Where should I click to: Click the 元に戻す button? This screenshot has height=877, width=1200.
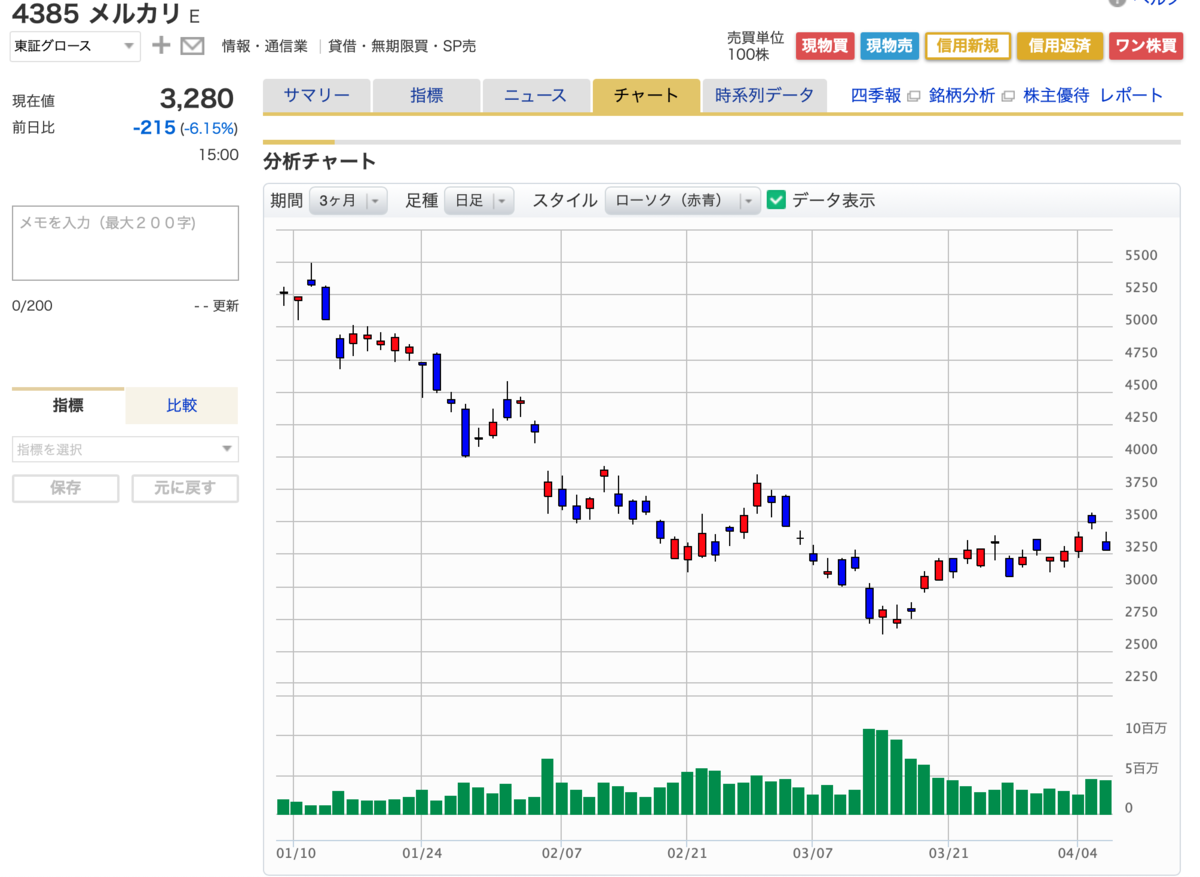[x=185, y=488]
